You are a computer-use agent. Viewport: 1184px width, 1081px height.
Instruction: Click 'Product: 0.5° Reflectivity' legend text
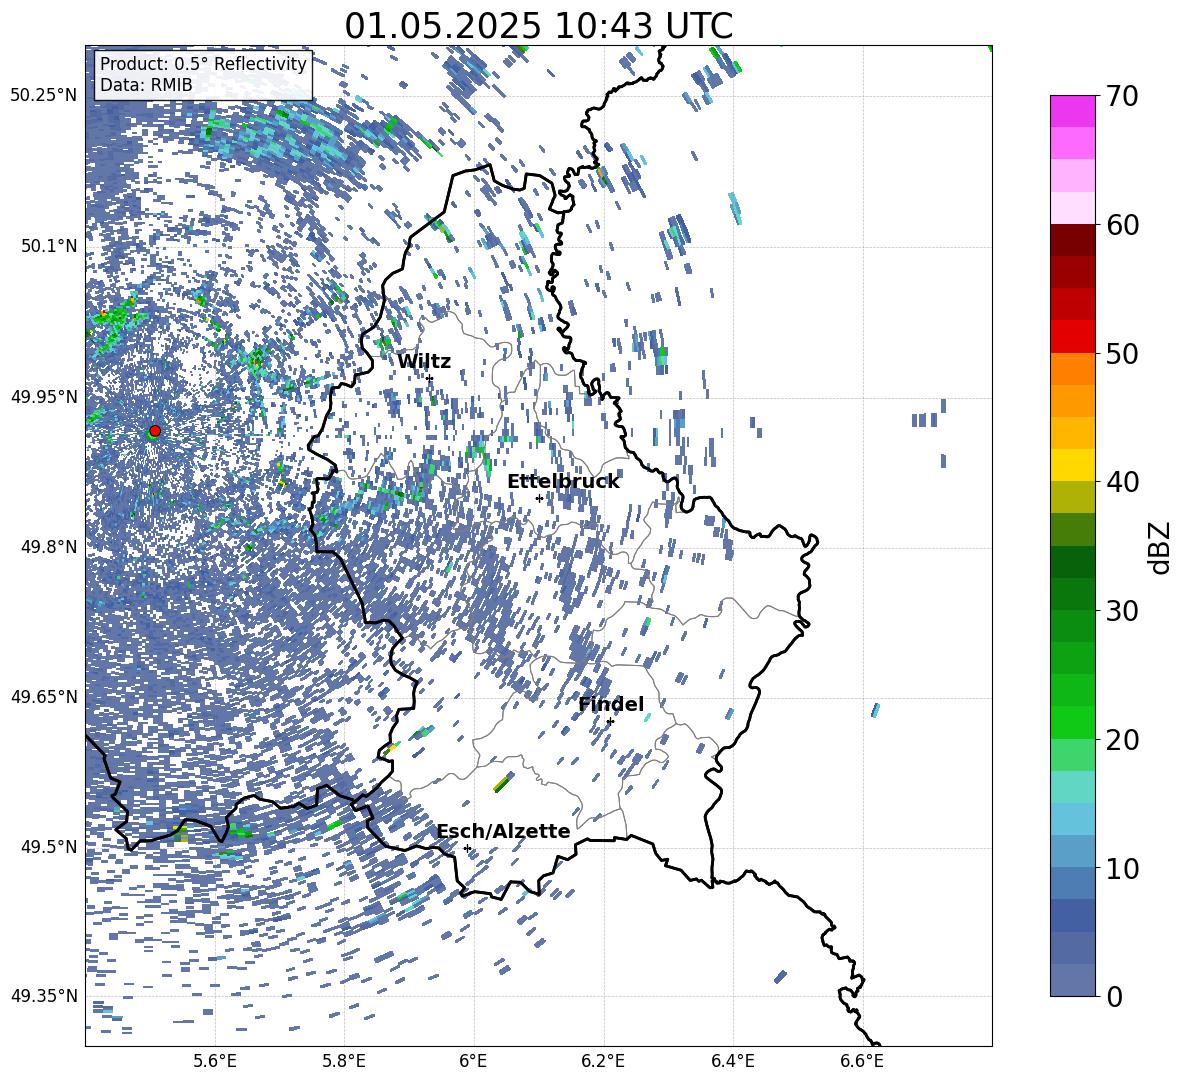tap(203, 64)
